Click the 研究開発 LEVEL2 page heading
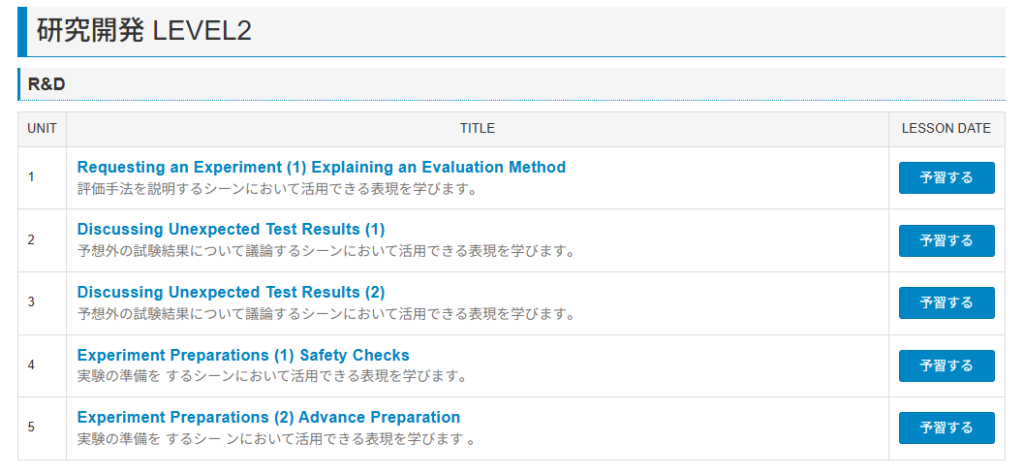This screenshot has height=475, width=1024. 144,32
